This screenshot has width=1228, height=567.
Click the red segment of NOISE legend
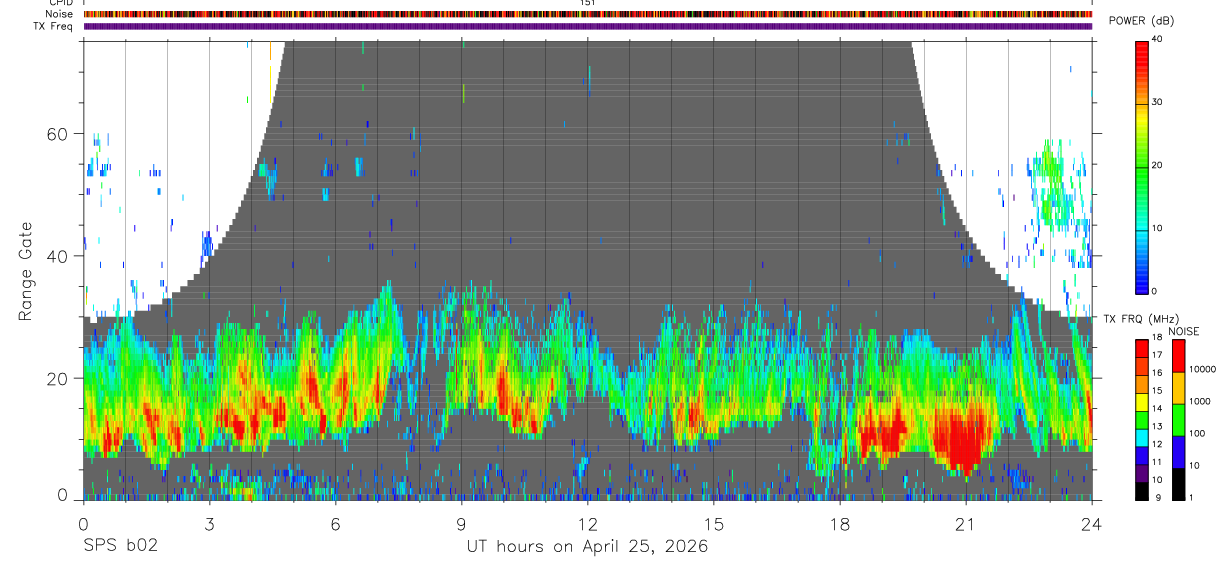1180,356
